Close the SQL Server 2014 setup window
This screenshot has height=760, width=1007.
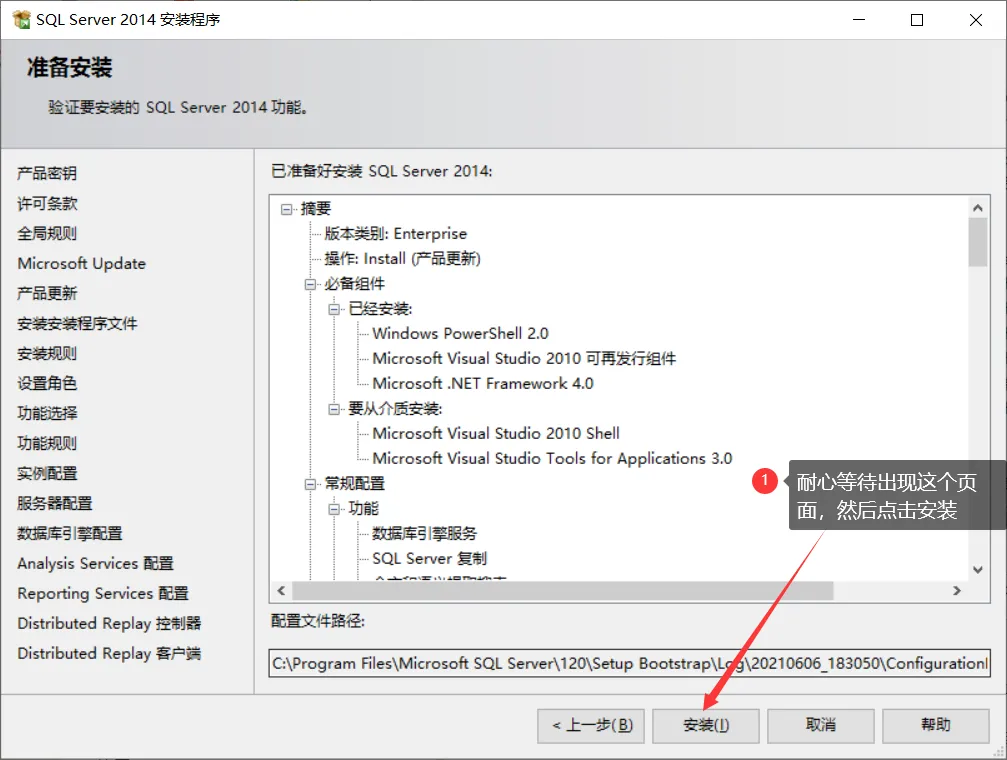(x=976, y=20)
